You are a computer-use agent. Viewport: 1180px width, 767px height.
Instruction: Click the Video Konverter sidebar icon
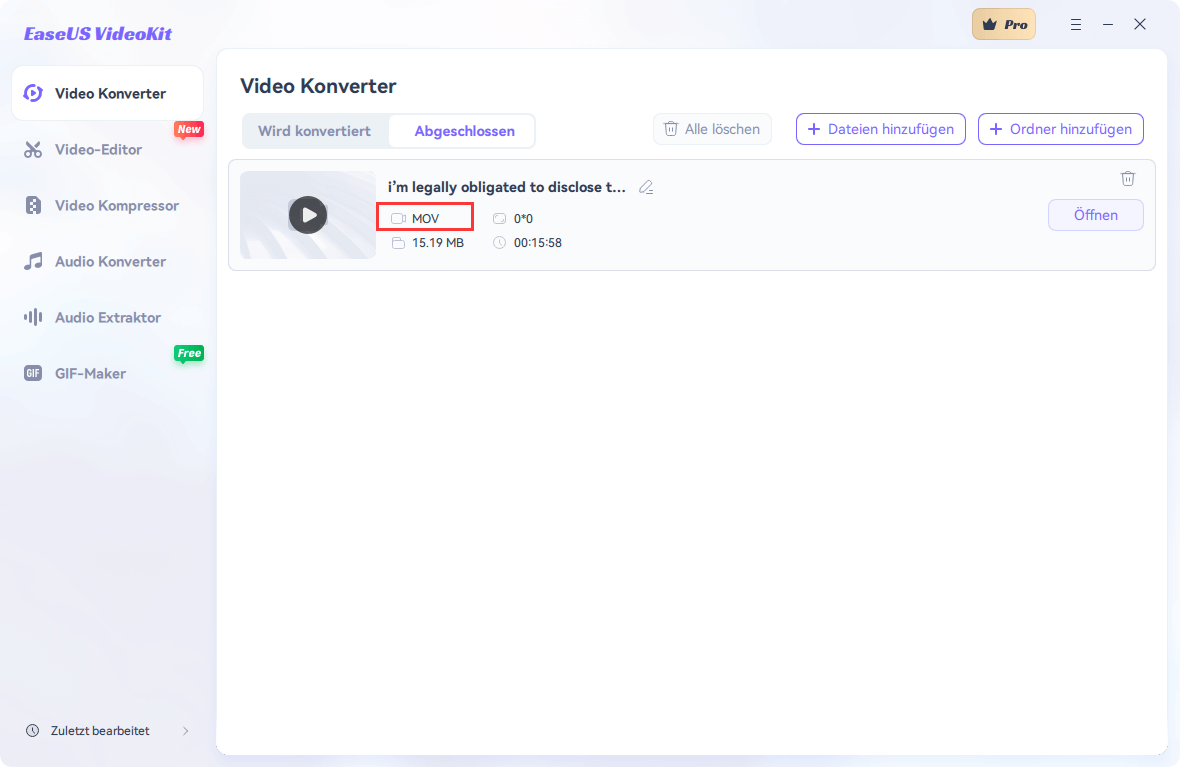pyautogui.click(x=33, y=93)
